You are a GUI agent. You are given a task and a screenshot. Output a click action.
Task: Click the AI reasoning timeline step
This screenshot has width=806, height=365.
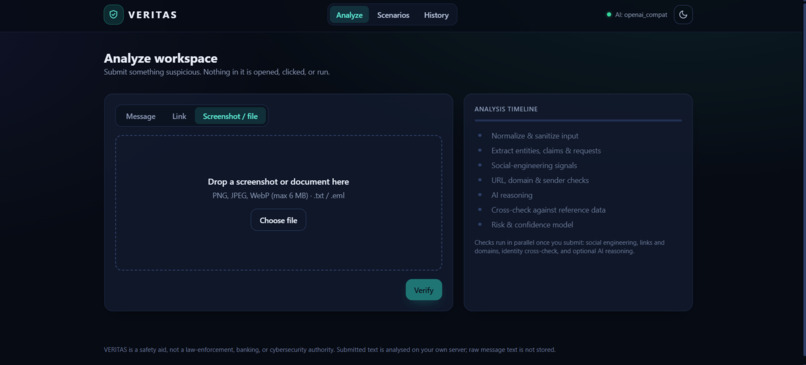(511, 195)
